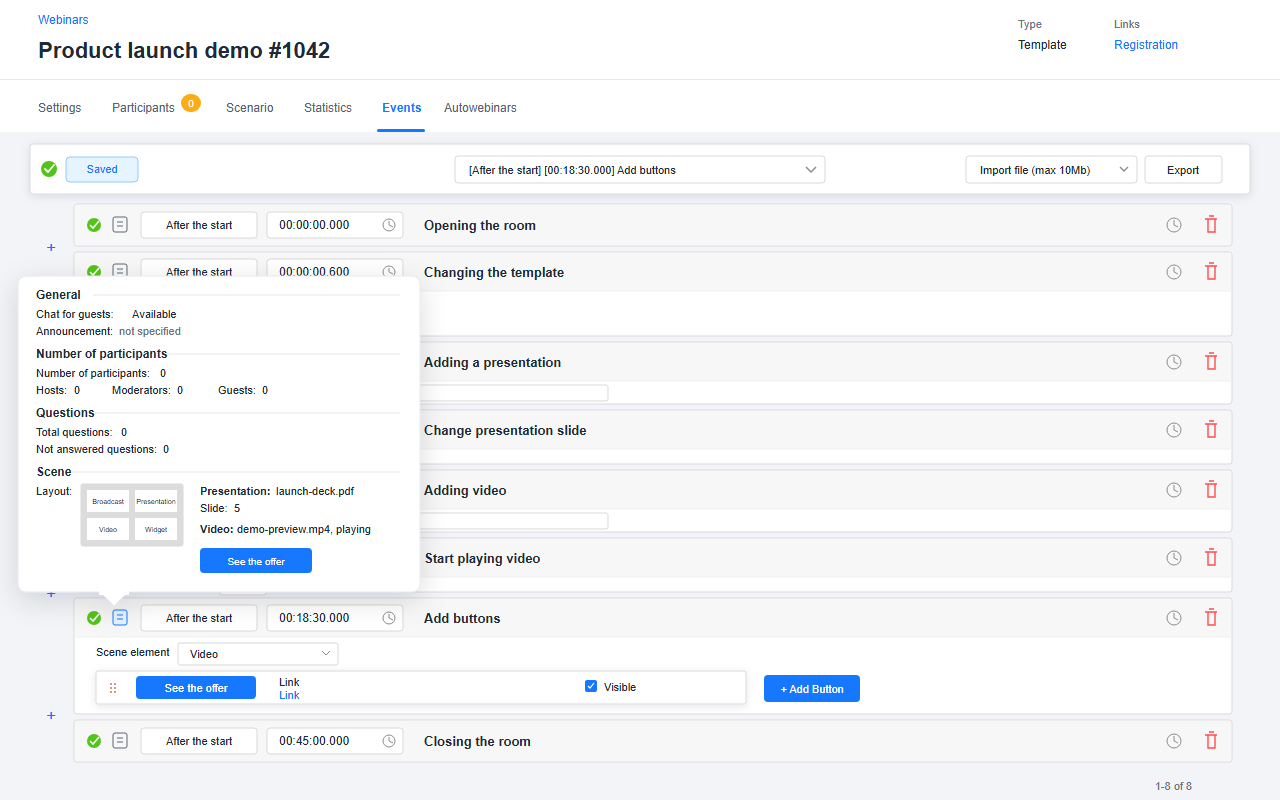The width and height of the screenshot is (1280, 800).
Task: Click clock icon on Changing the template row
Action: [x=1174, y=272]
